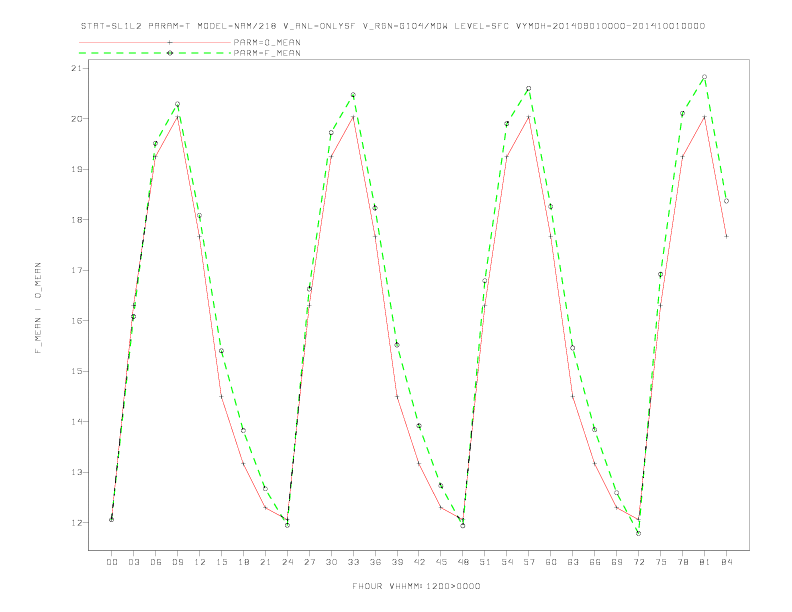Click x-axis tick label 48

pyautogui.click(x=463, y=562)
